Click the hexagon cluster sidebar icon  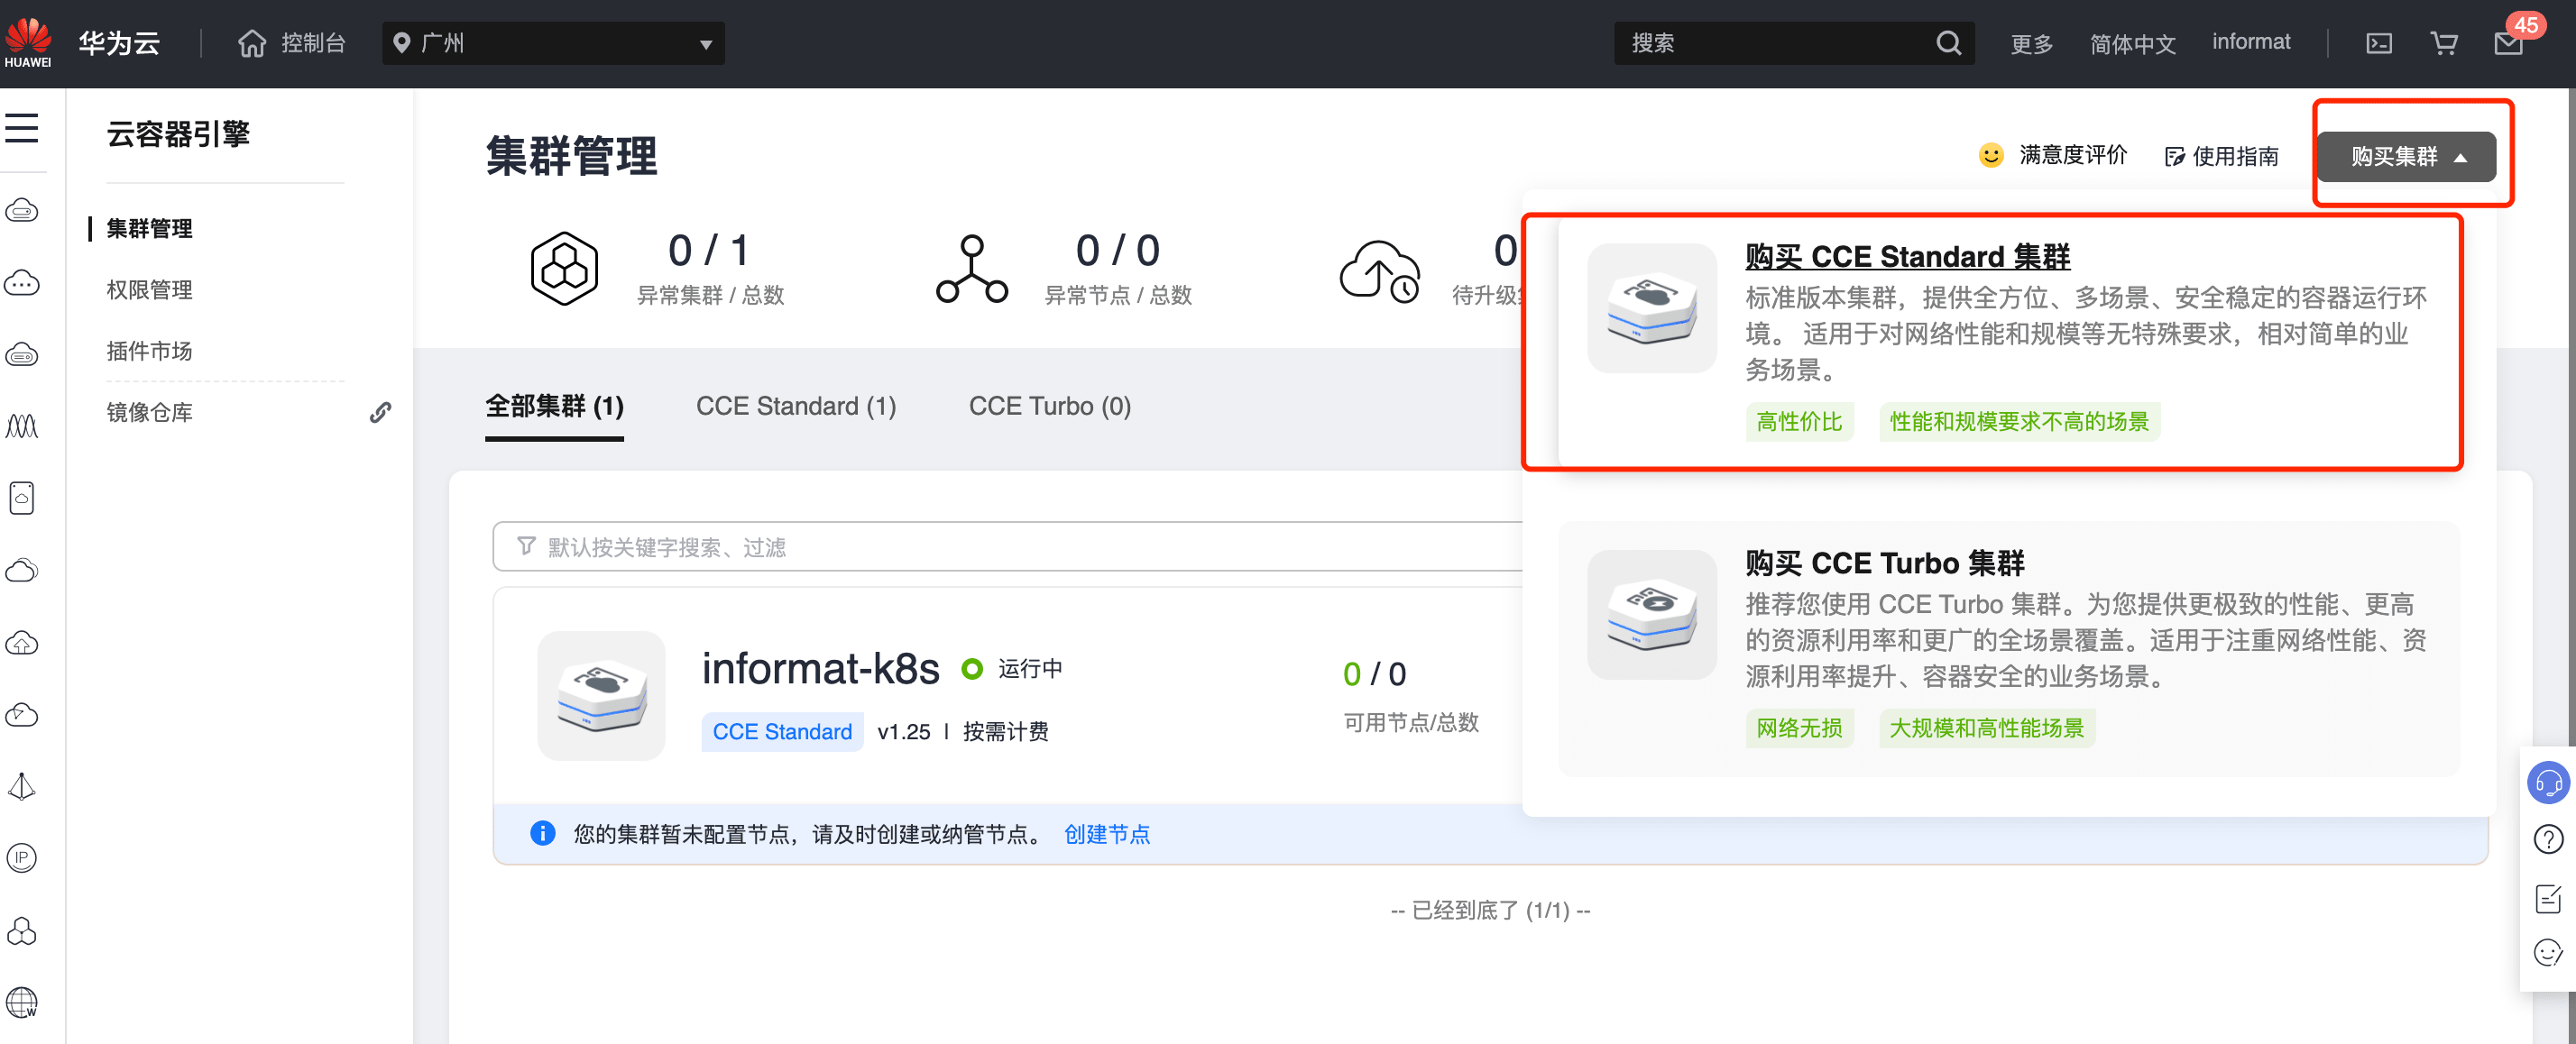pyautogui.click(x=22, y=931)
